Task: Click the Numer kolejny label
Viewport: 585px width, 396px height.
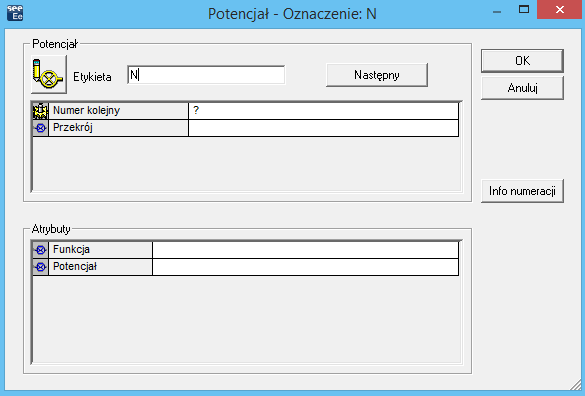Action: (x=86, y=110)
